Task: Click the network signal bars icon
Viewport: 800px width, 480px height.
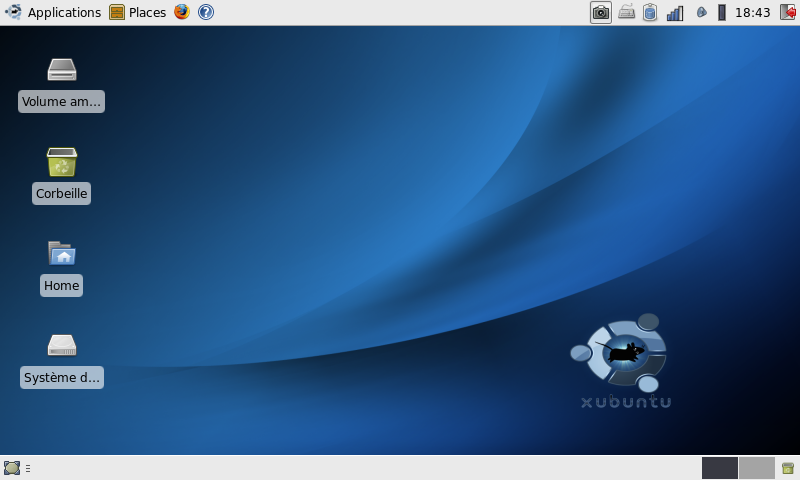Action: [674, 13]
